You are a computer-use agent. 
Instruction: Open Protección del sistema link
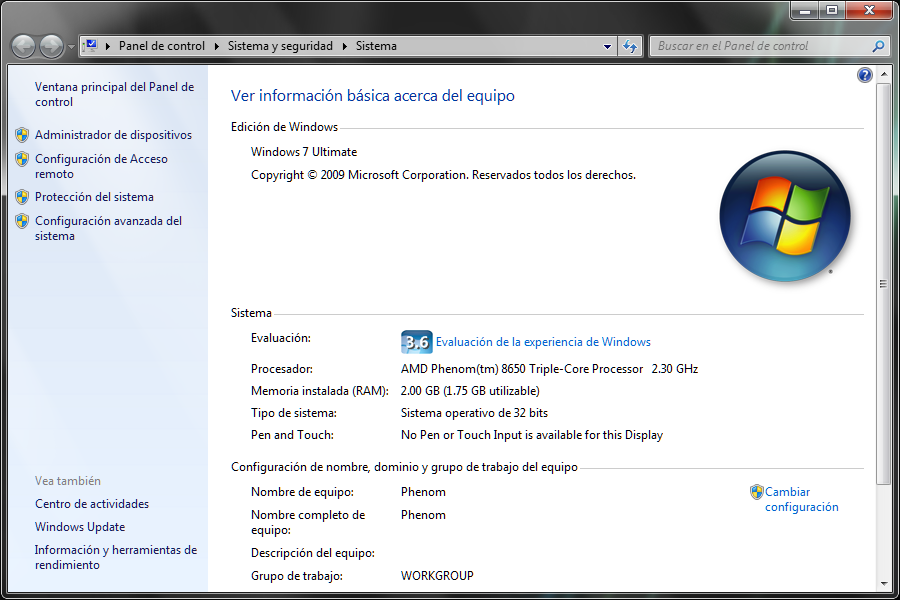coord(94,197)
